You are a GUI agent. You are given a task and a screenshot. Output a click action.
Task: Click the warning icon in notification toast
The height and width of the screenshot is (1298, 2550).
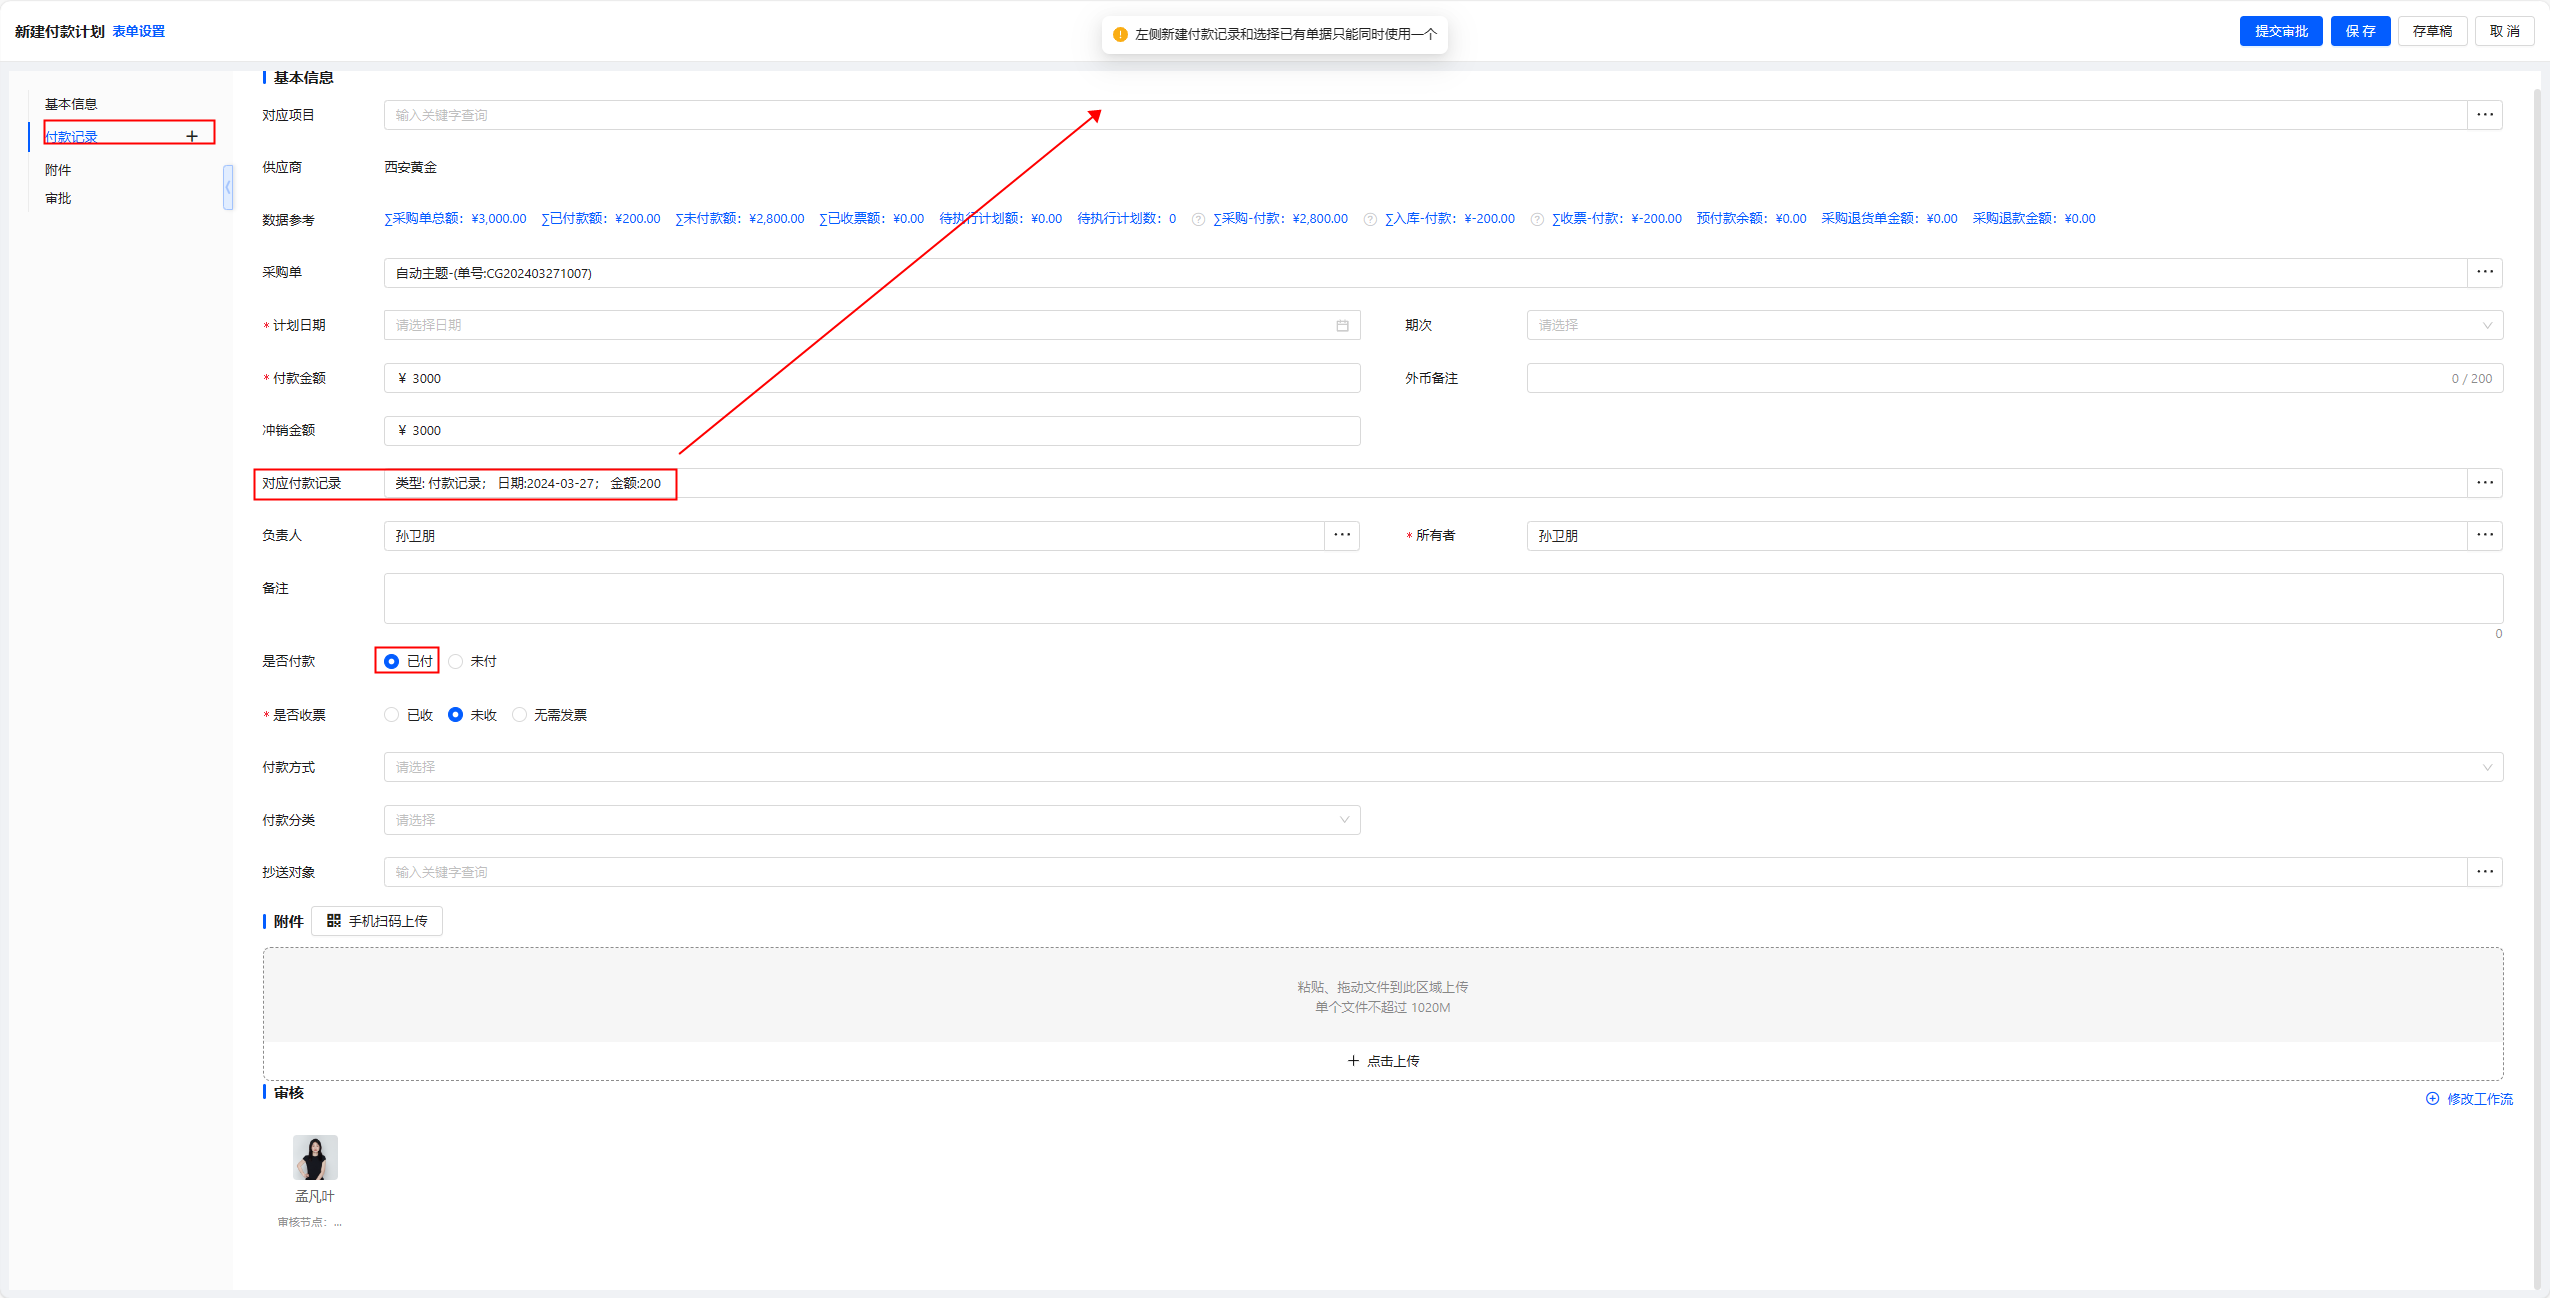(1120, 35)
